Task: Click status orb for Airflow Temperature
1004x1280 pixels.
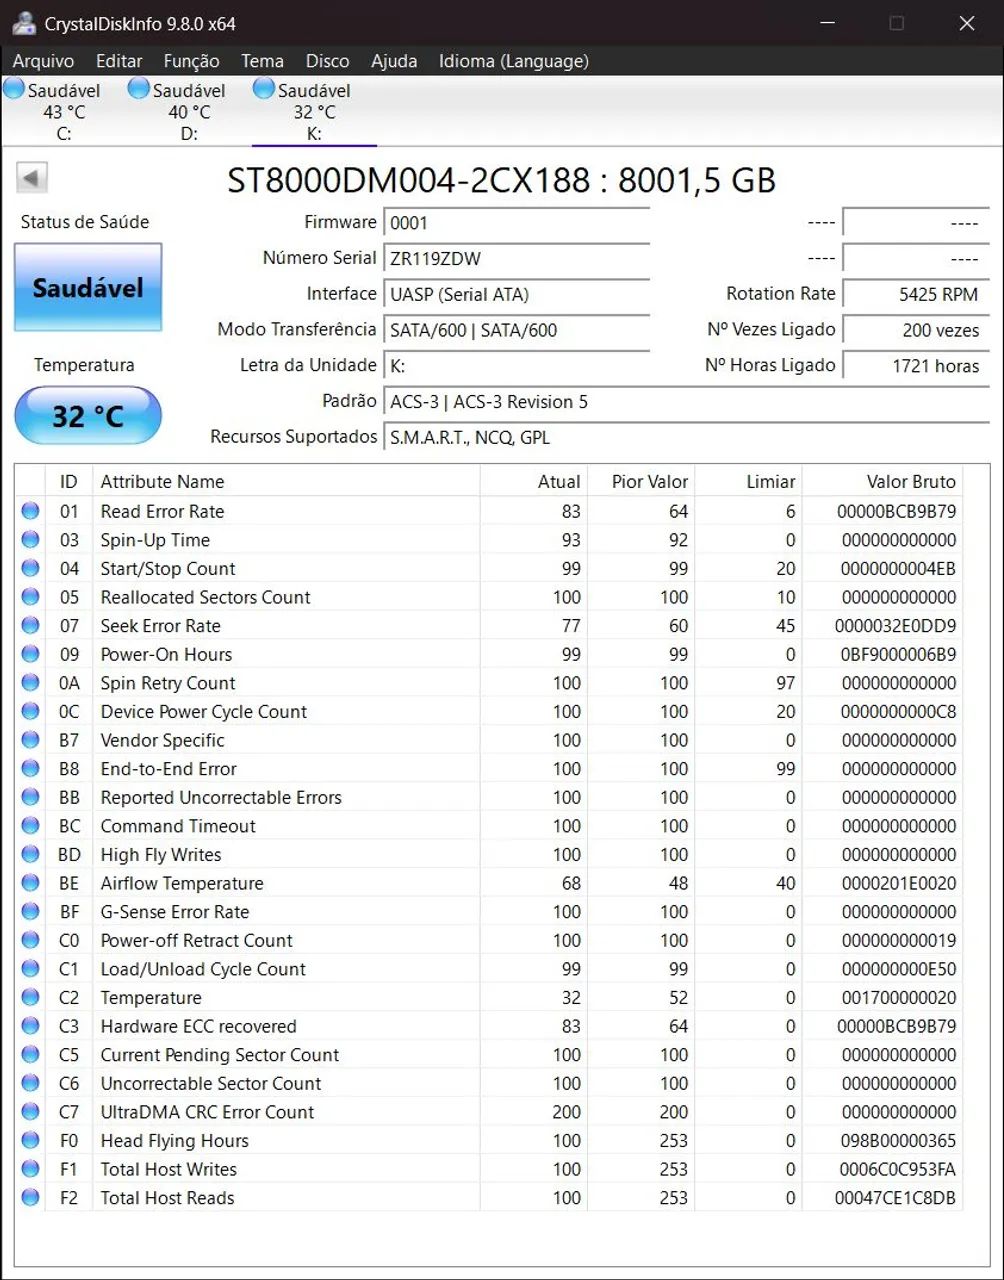Action: click(30, 883)
